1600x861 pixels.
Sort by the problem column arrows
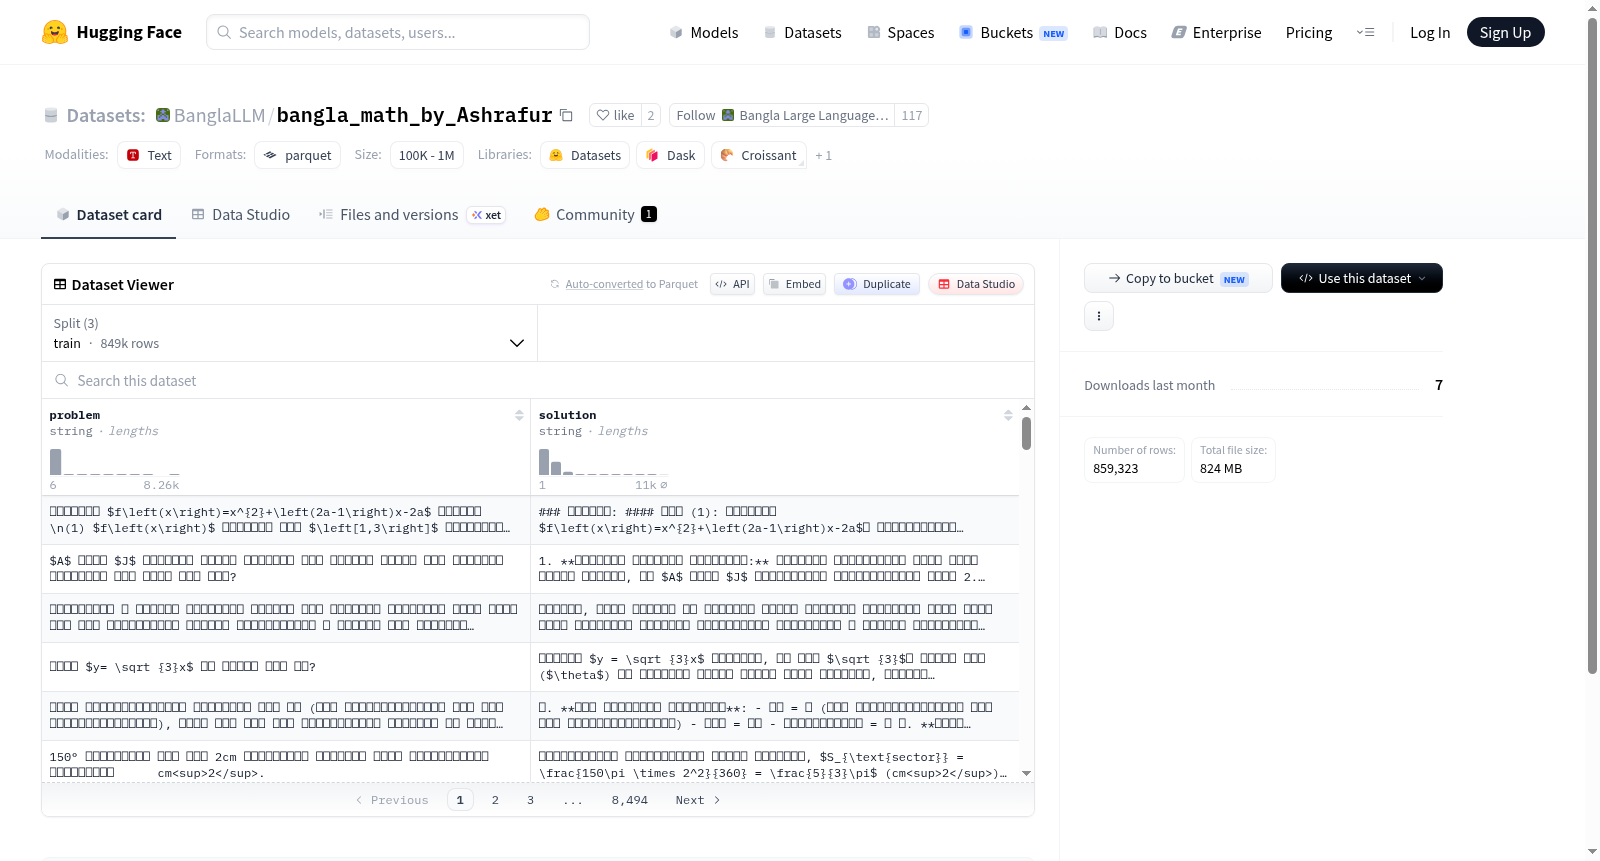point(519,415)
